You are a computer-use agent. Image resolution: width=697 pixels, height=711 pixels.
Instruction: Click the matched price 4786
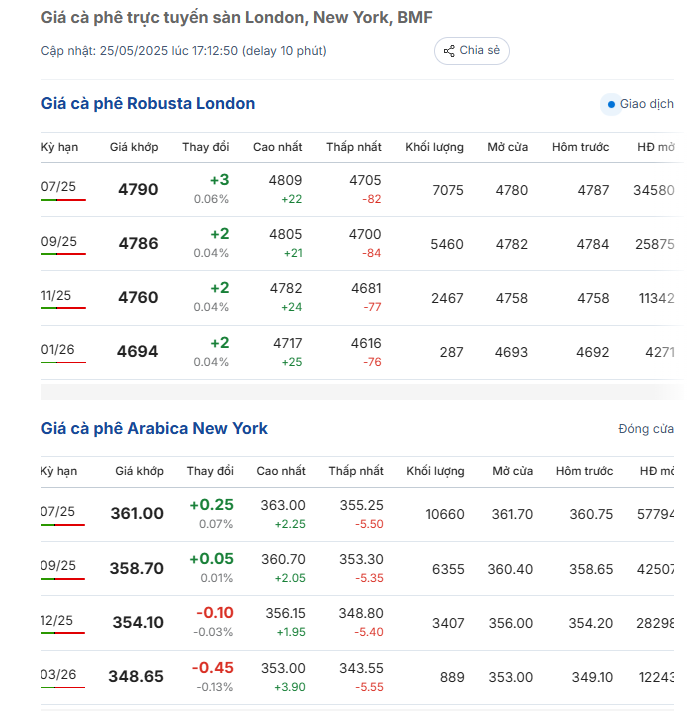138,244
